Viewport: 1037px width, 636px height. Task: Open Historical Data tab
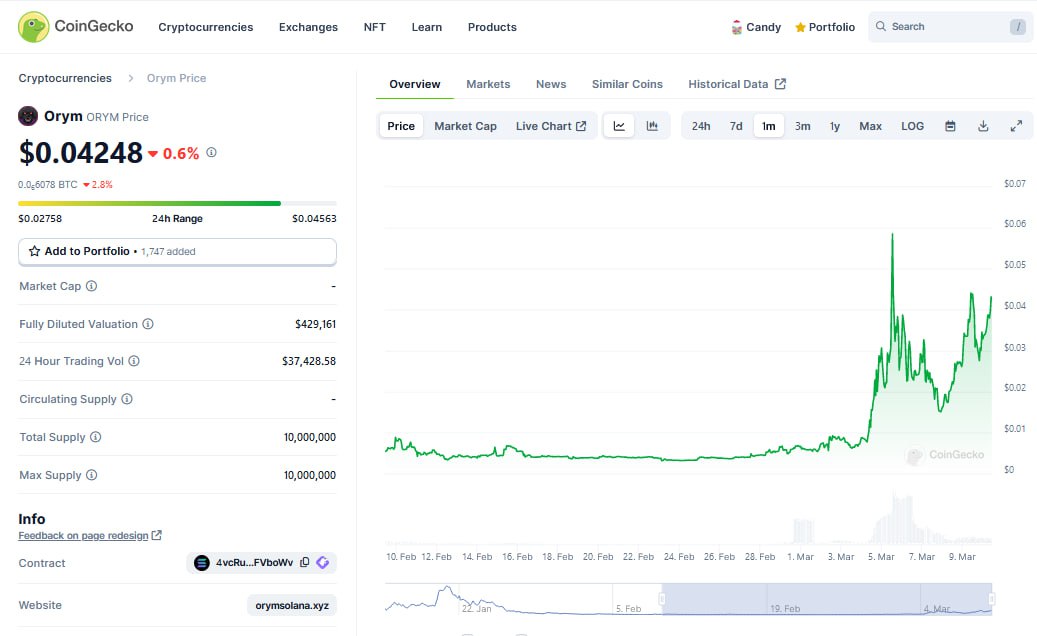click(737, 84)
